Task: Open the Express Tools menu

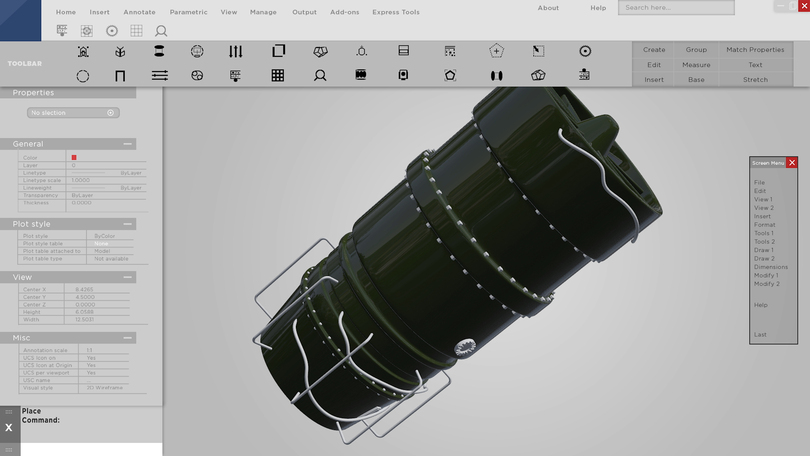Action: tap(396, 12)
